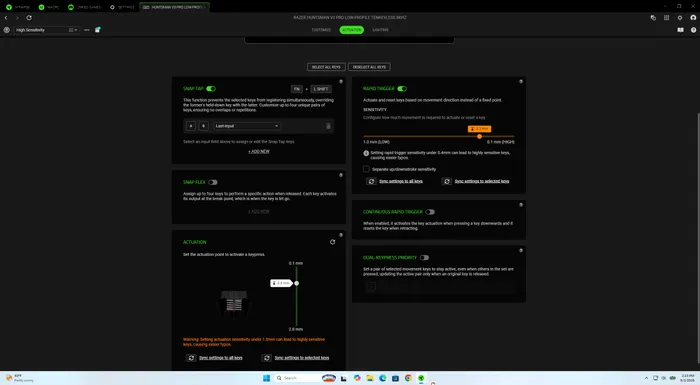Delete the A/D Snap Tap pair trash icon
This screenshot has height=385, width=700.
point(328,126)
